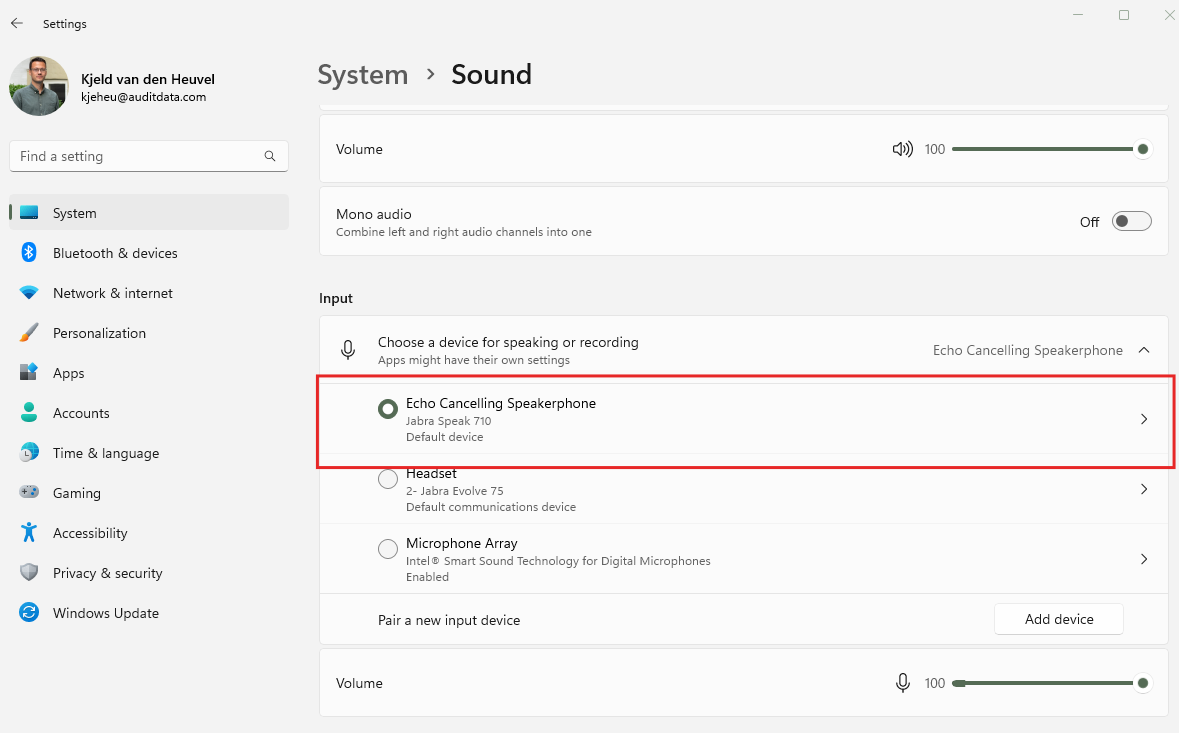The height and width of the screenshot is (733, 1179).
Task: Click the Gaming controller icon
Action: coord(29,492)
